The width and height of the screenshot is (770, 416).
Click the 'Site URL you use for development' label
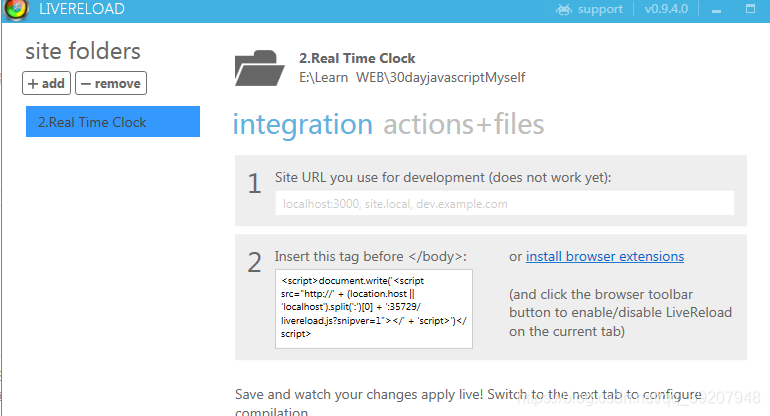(x=443, y=177)
